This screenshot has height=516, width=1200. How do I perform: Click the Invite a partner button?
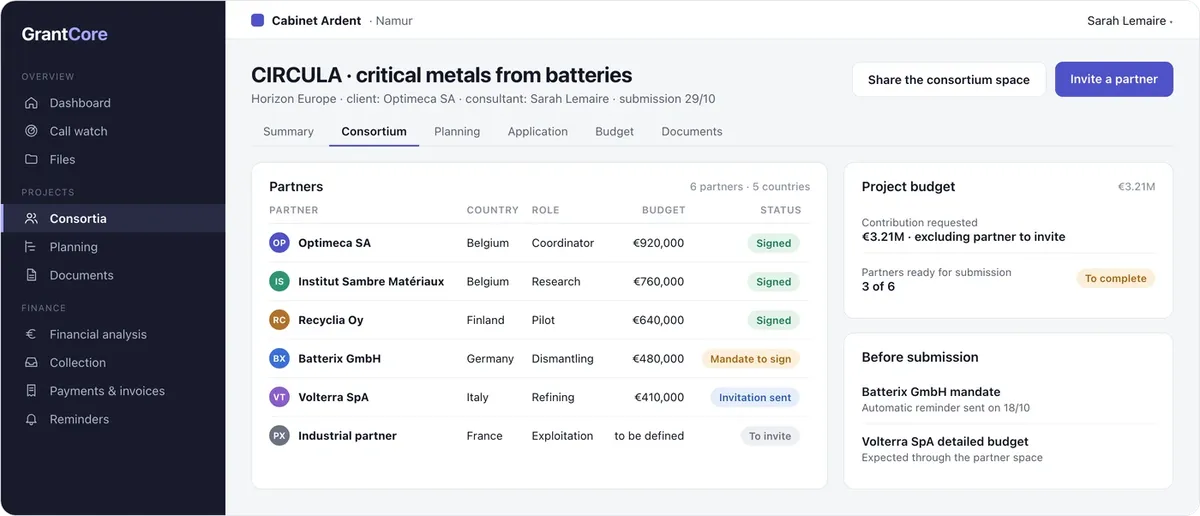click(1114, 80)
